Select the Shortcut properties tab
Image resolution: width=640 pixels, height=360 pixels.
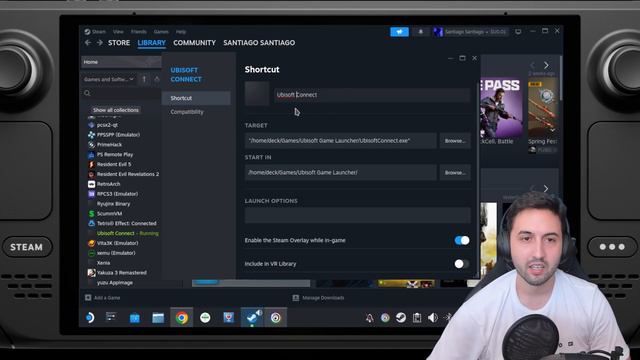196,98
